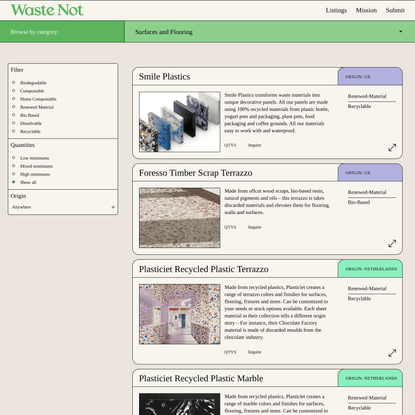Click Inquire on Smile Plastics
This screenshot has width=415, height=415.
pos(255,145)
